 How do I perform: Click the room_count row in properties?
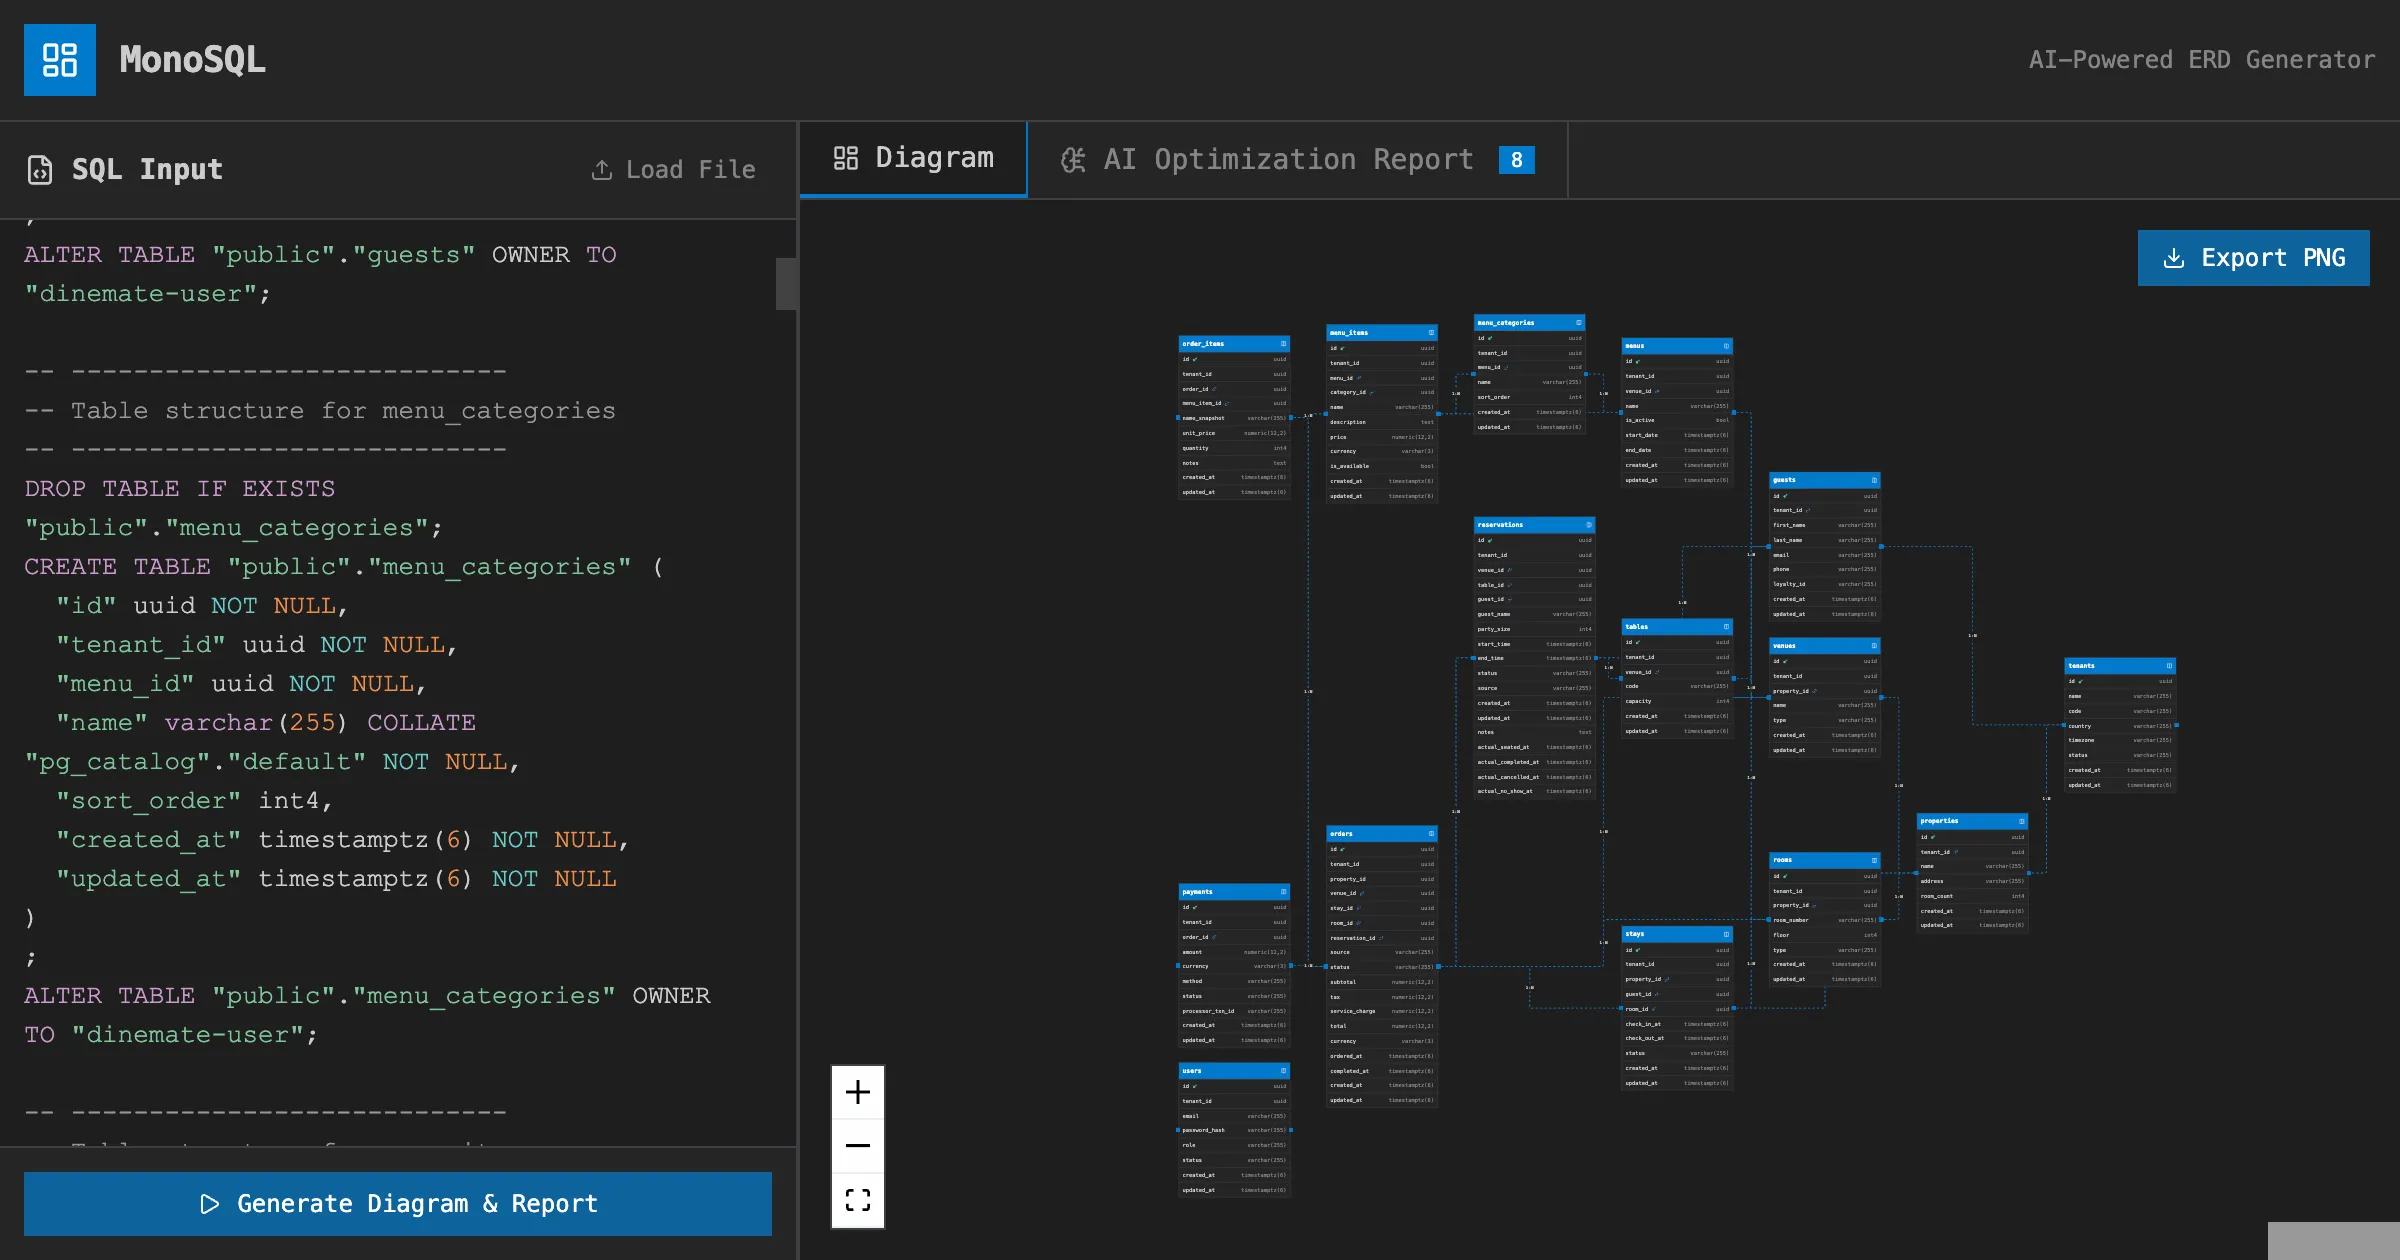pos(1972,896)
